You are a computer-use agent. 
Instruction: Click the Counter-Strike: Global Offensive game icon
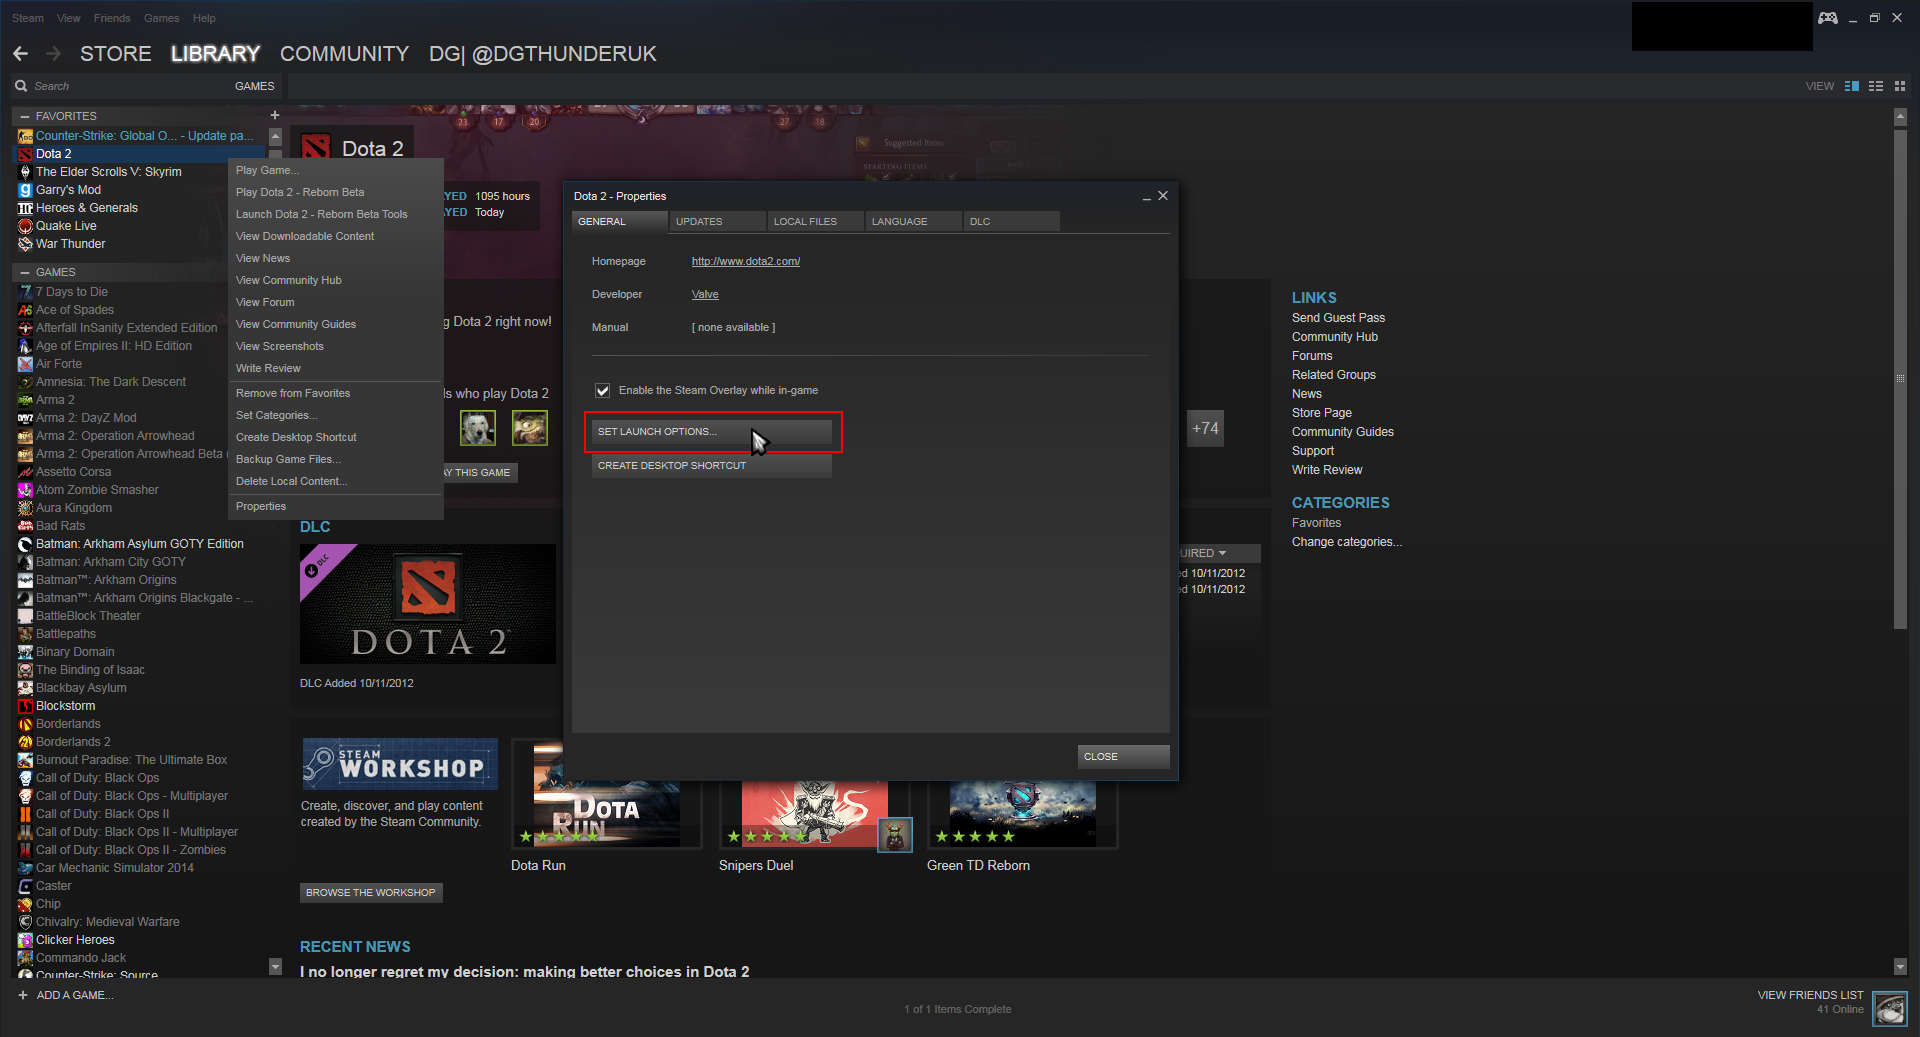[x=26, y=136]
